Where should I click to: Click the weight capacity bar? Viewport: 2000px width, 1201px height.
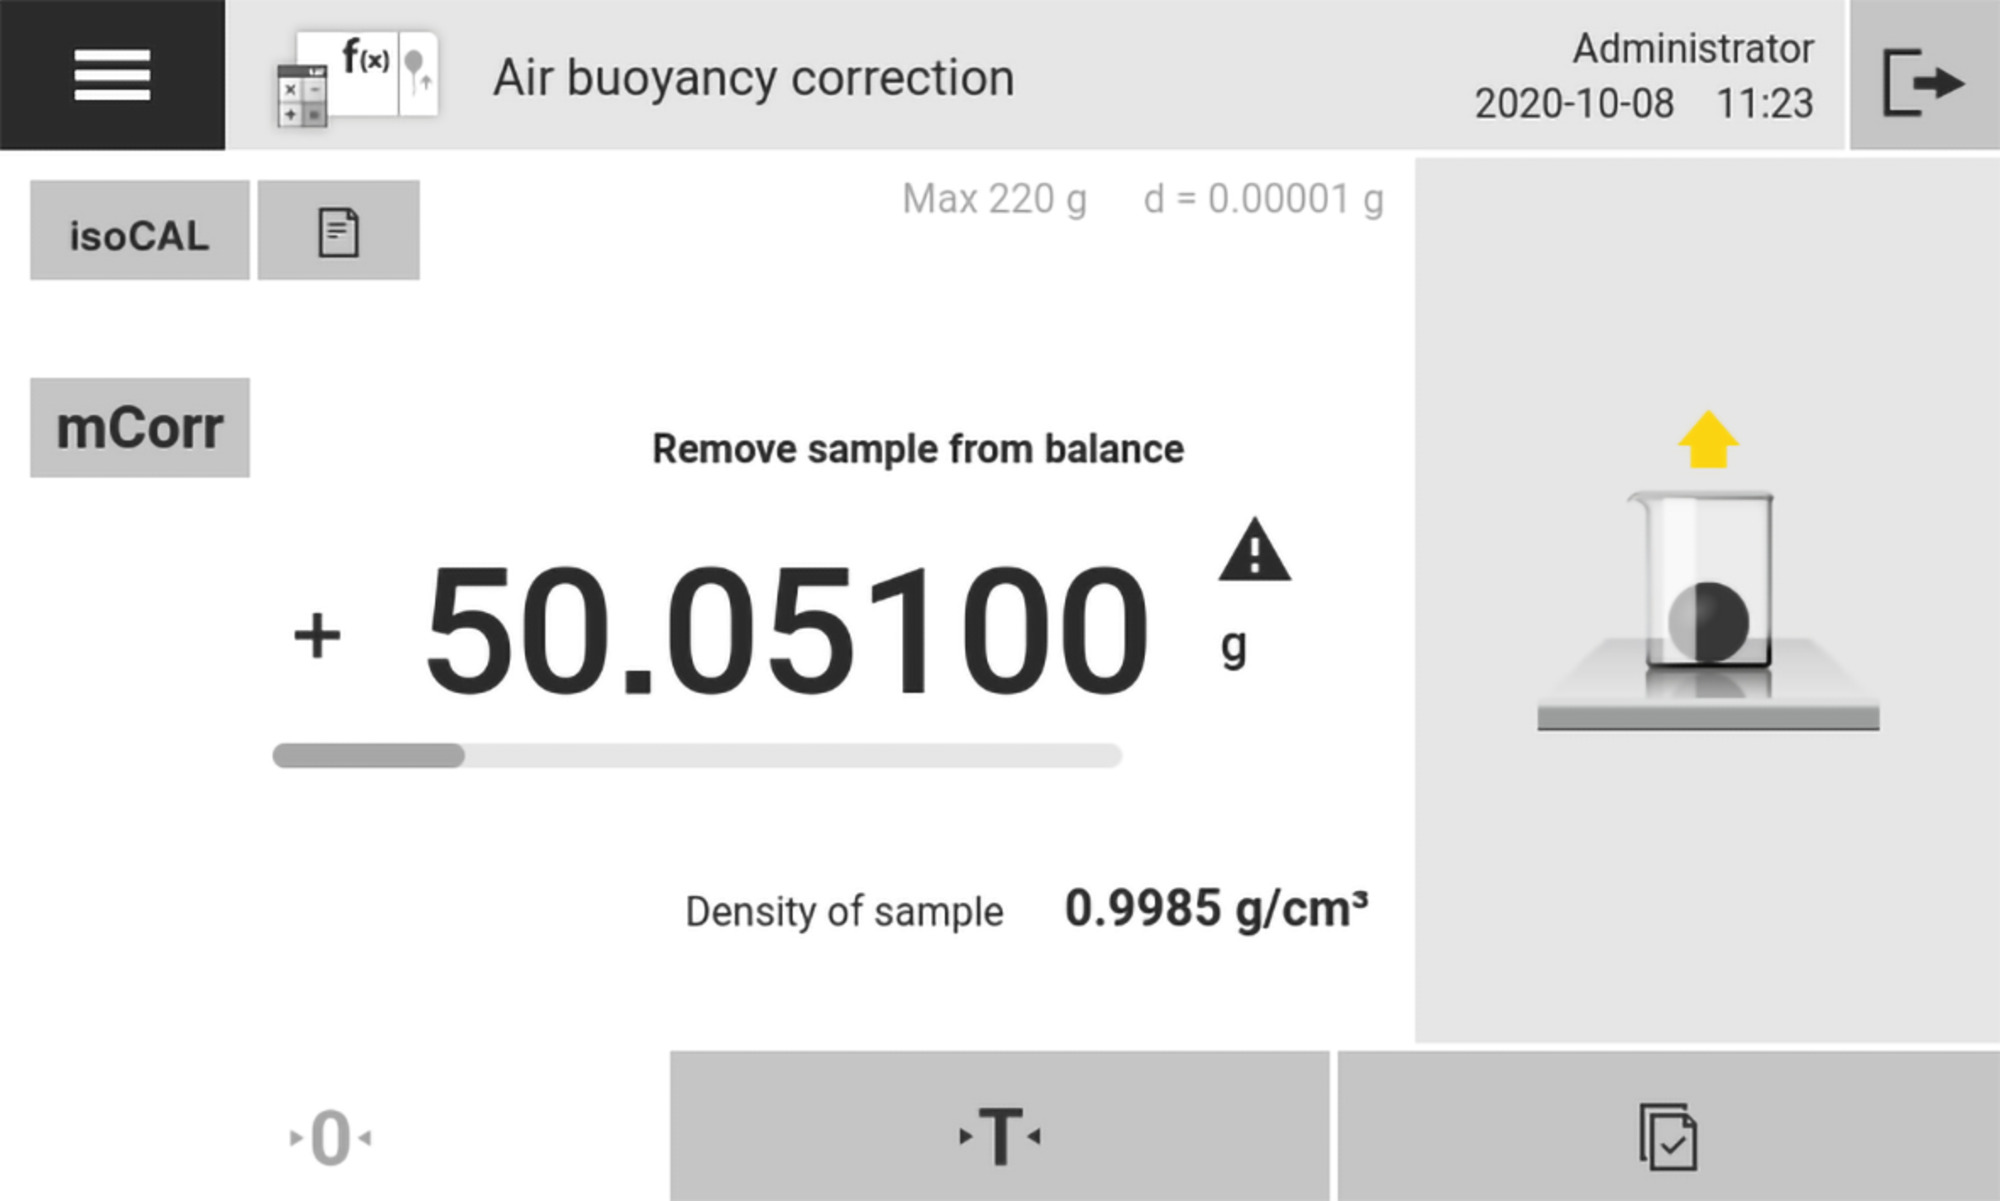pyautogui.click(x=697, y=756)
